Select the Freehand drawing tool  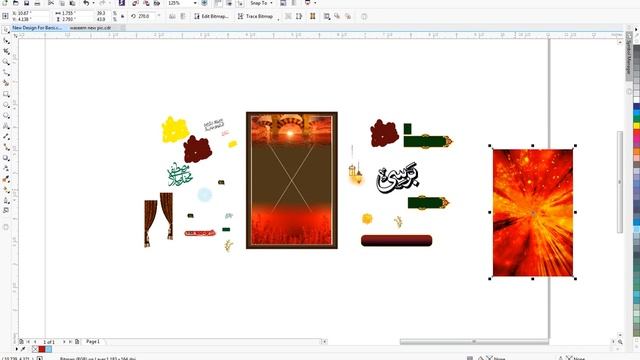(6, 73)
